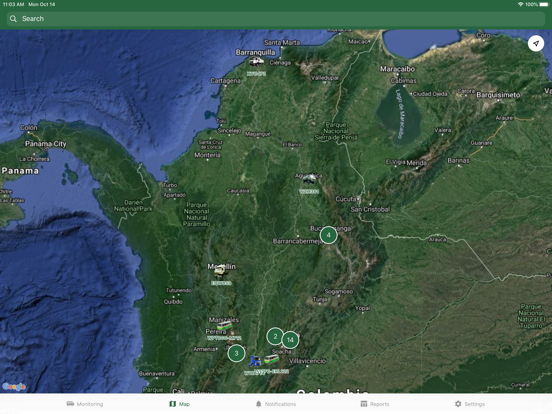The width and height of the screenshot is (552, 414).
Task: Open the Monitoring tab
Action: (x=85, y=404)
